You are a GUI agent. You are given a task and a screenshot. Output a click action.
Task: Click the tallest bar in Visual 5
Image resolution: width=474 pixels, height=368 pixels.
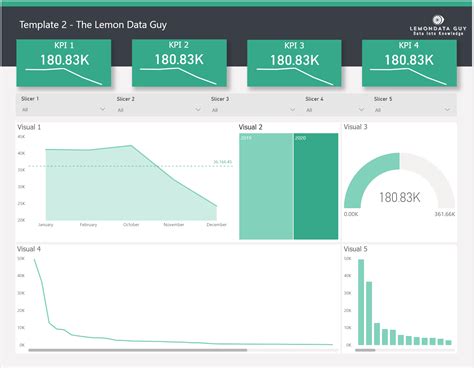coord(361,302)
